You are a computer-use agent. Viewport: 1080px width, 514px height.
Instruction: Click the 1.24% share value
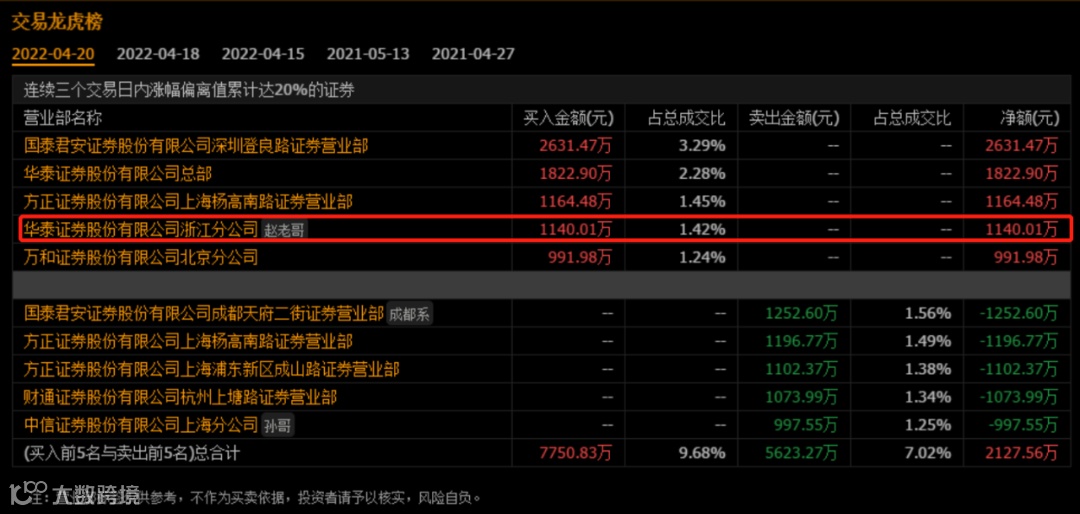(x=704, y=258)
